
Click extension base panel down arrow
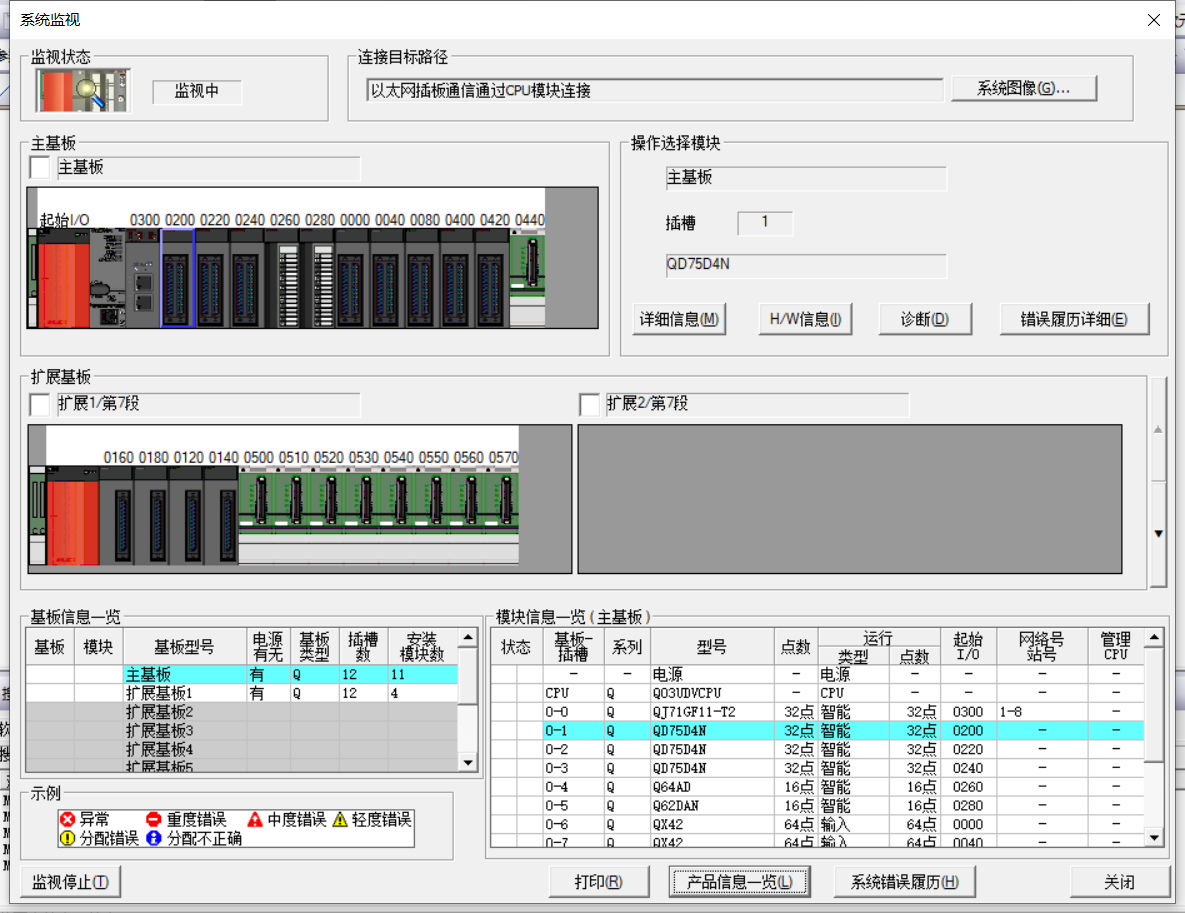pos(1158,534)
